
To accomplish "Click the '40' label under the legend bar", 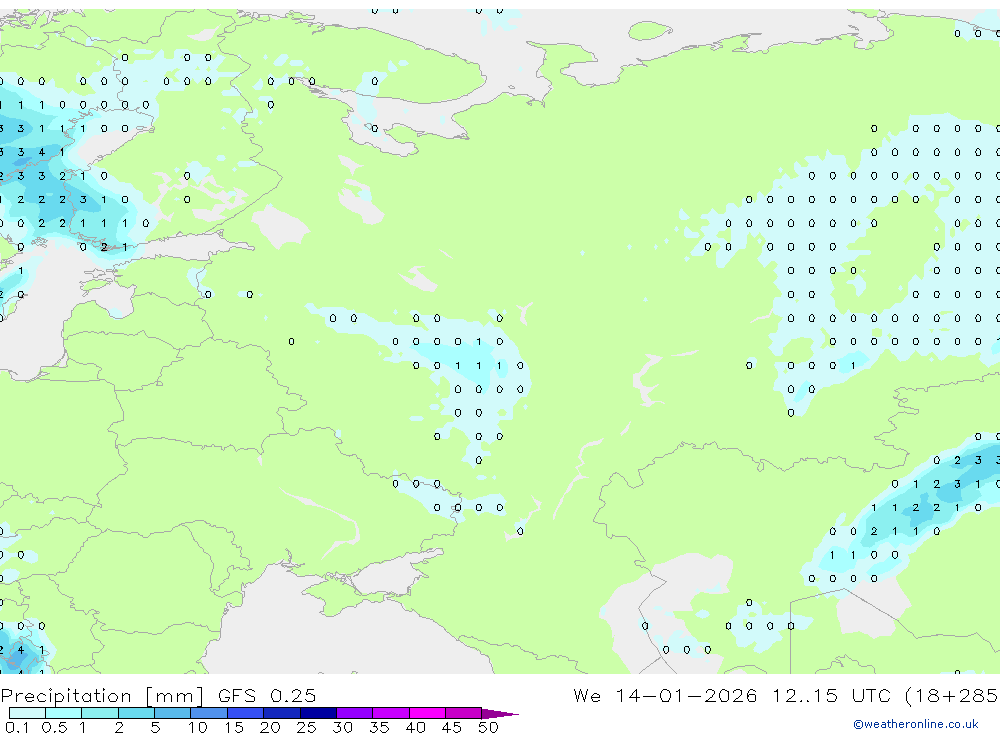I will [415, 727].
